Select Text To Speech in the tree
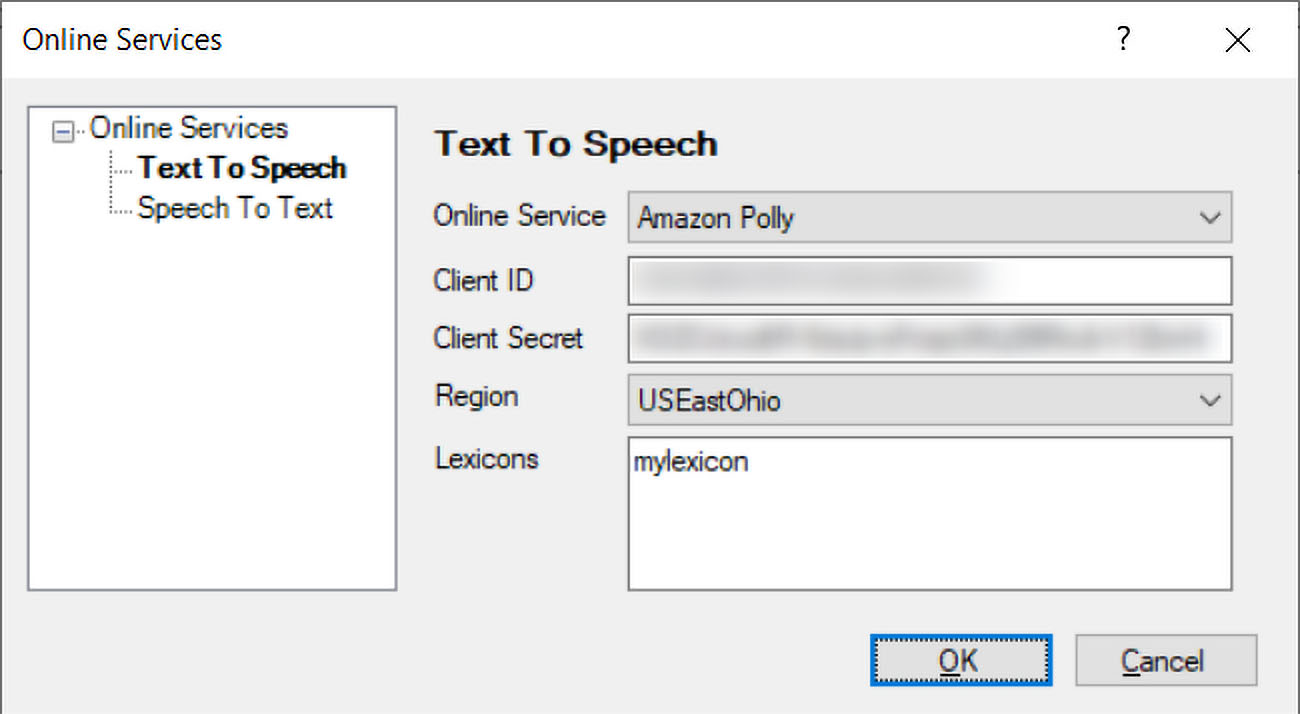 pyautogui.click(x=242, y=168)
